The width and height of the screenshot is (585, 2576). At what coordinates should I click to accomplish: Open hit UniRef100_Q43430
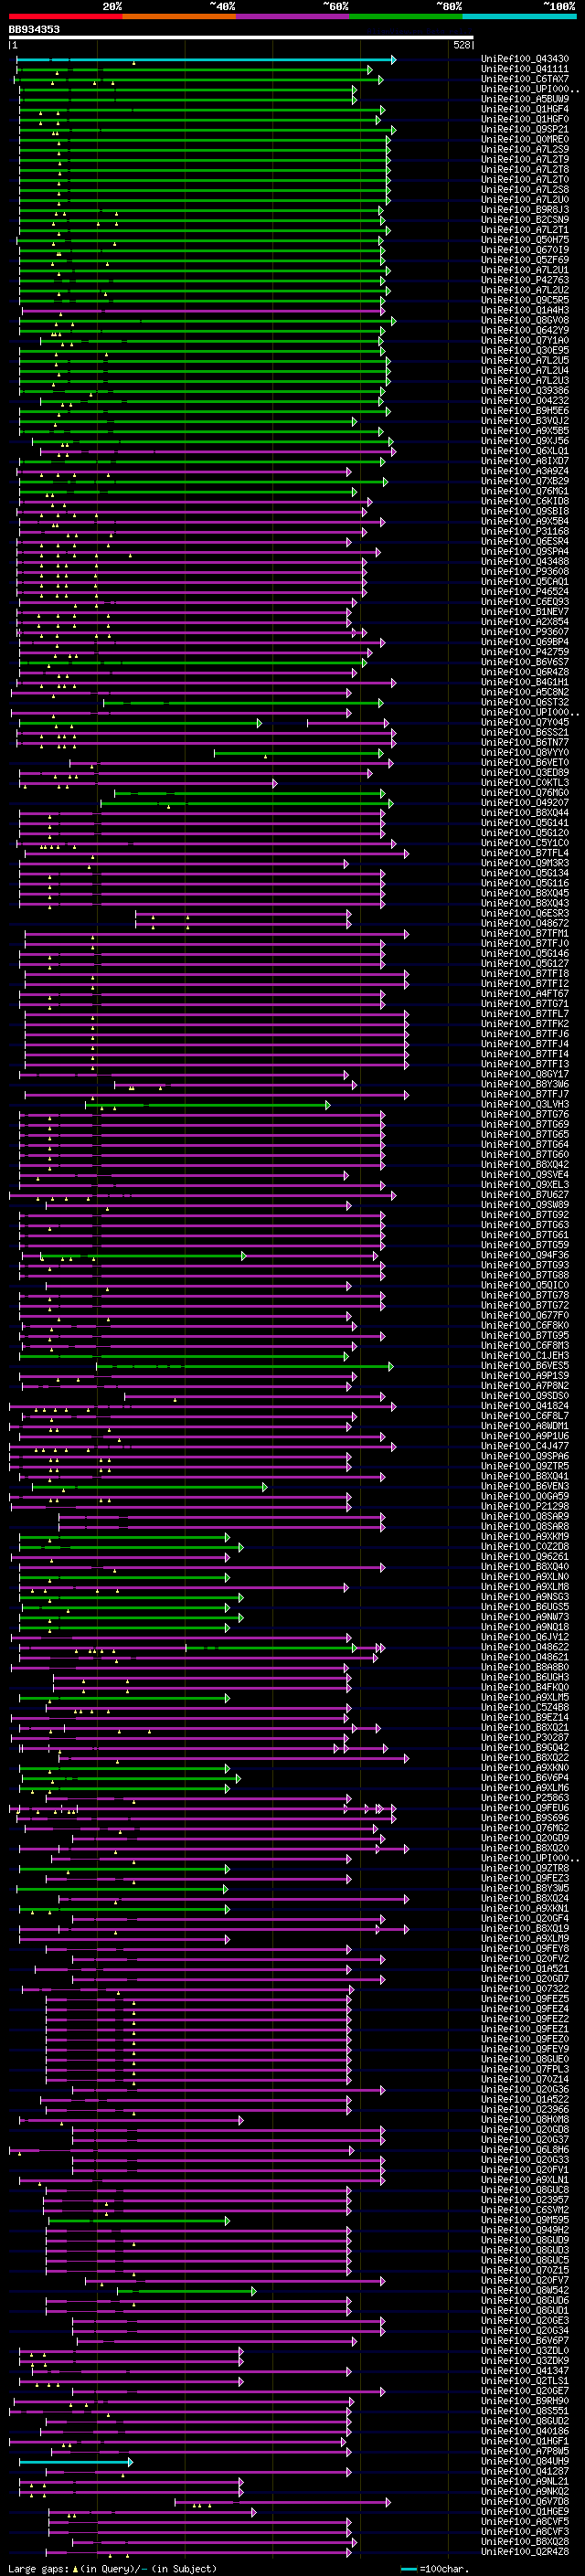(525, 60)
